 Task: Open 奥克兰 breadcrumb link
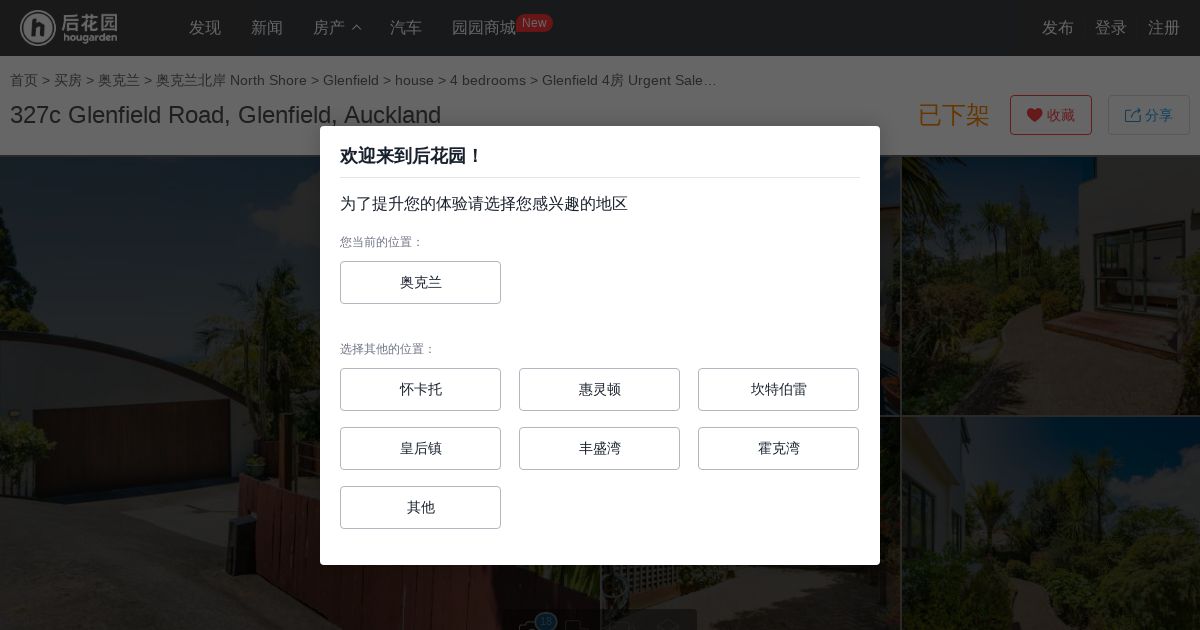[119, 80]
